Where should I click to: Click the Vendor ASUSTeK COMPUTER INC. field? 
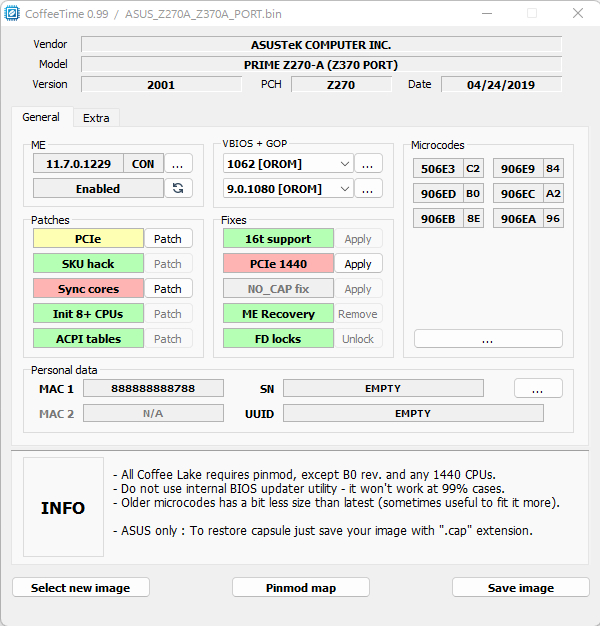[321, 44]
